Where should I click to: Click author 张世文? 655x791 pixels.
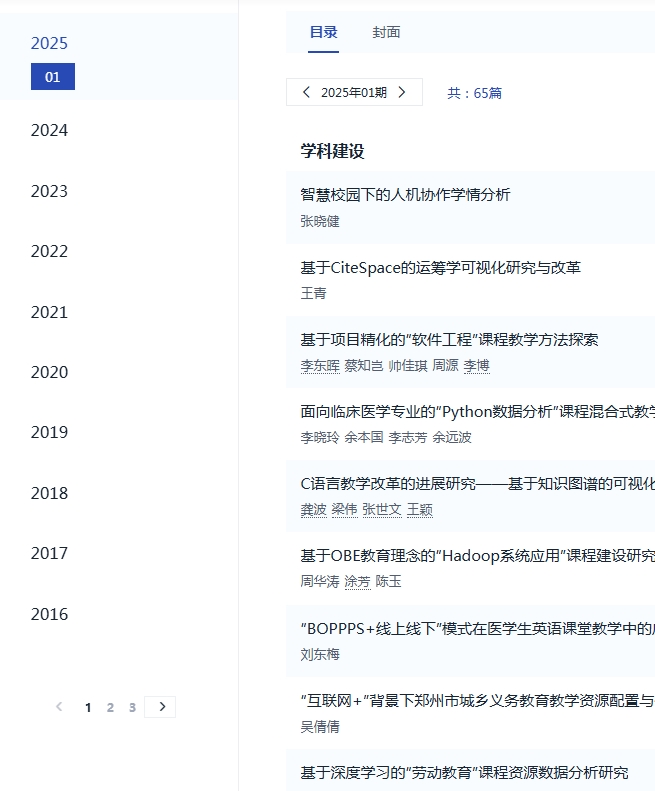382,510
